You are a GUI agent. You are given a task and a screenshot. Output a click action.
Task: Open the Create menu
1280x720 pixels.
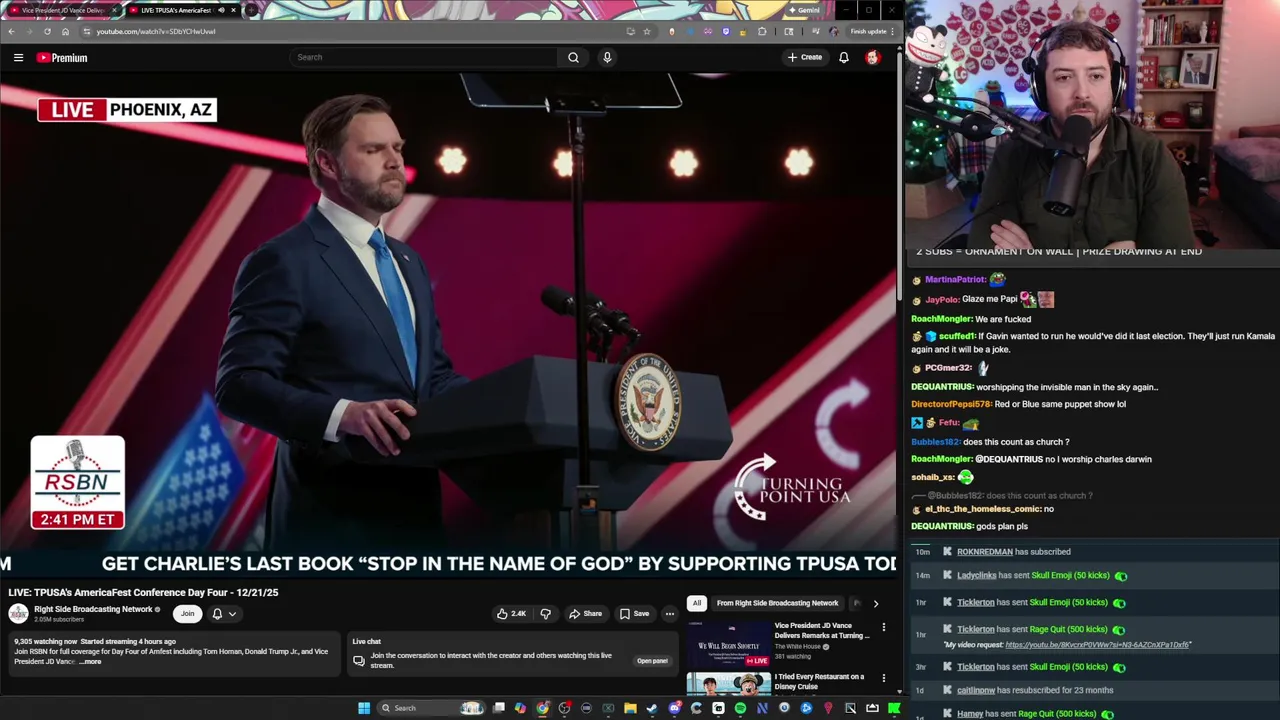click(x=804, y=57)
